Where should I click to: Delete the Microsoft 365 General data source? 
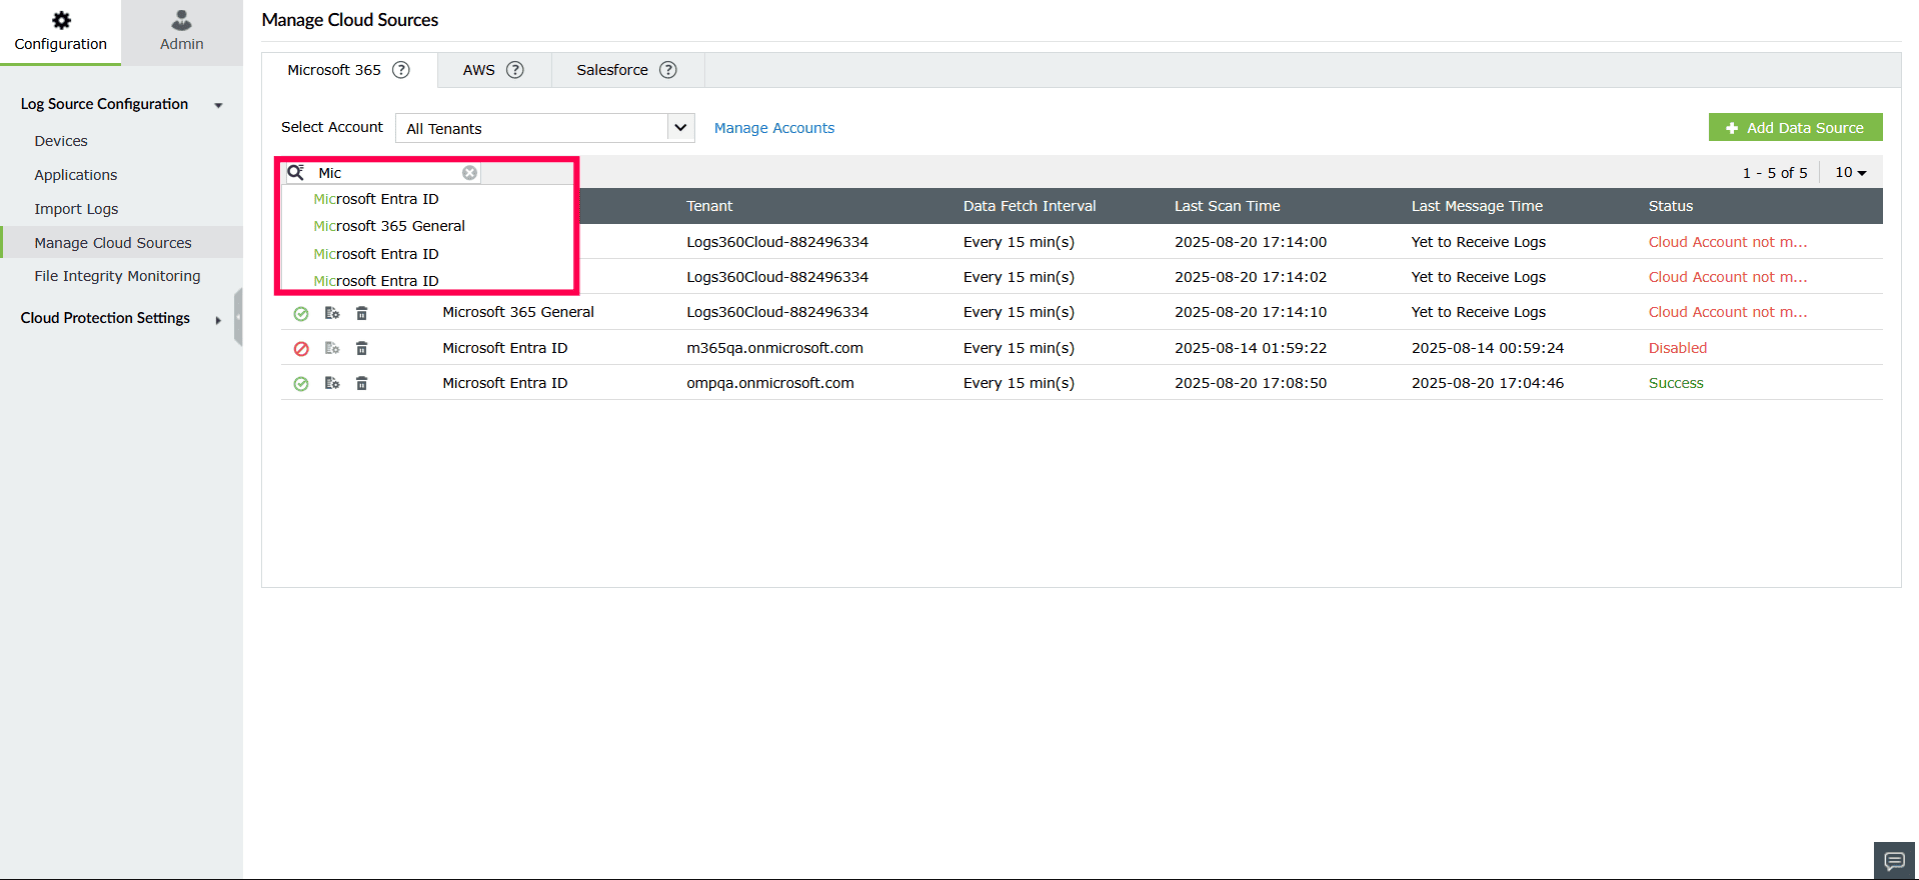coord(362,313)
